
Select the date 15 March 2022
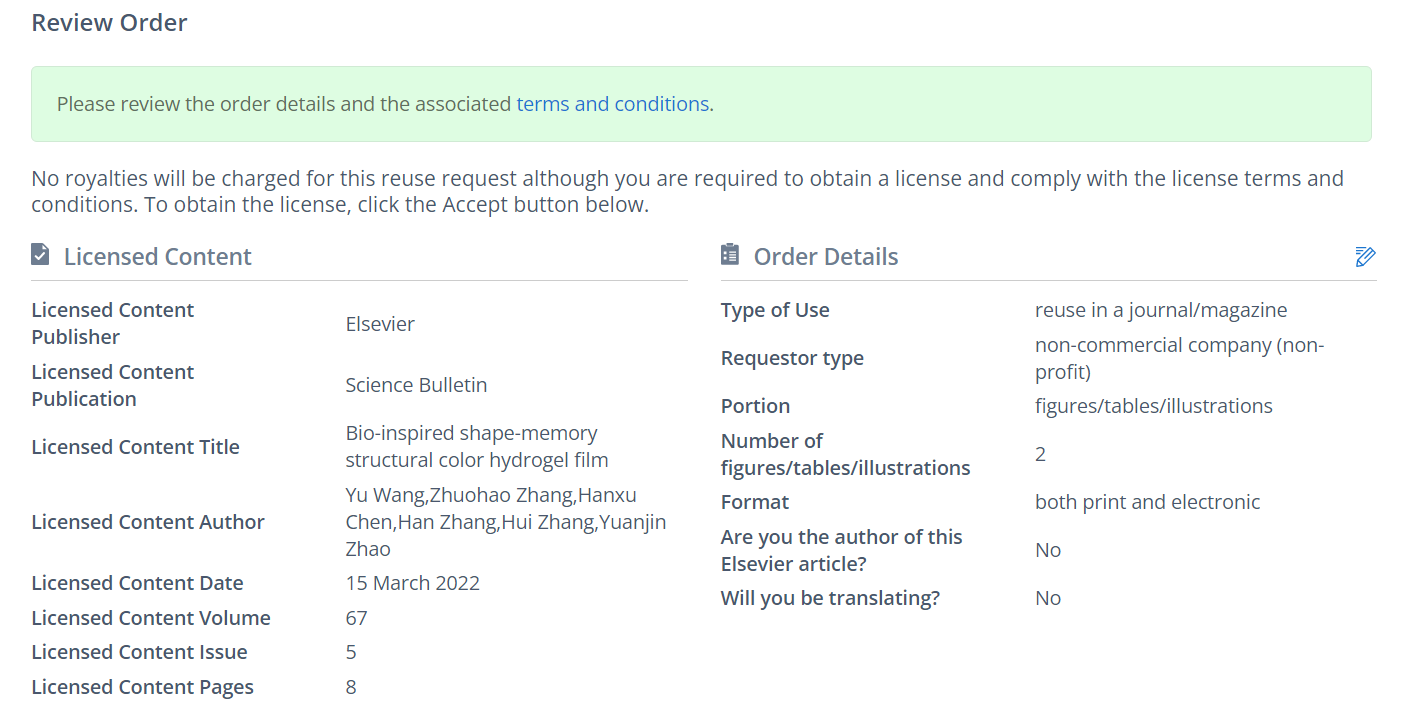point(412,583)
